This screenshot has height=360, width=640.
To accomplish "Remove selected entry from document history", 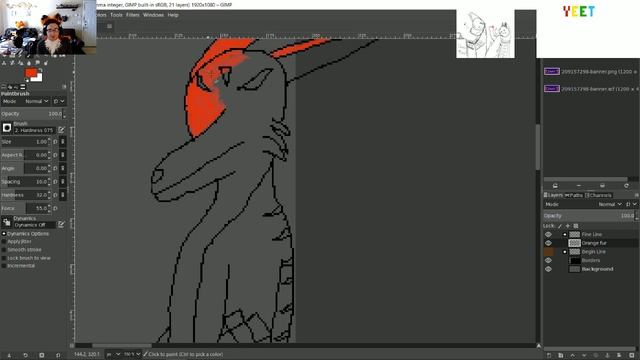I will (579, 186).
